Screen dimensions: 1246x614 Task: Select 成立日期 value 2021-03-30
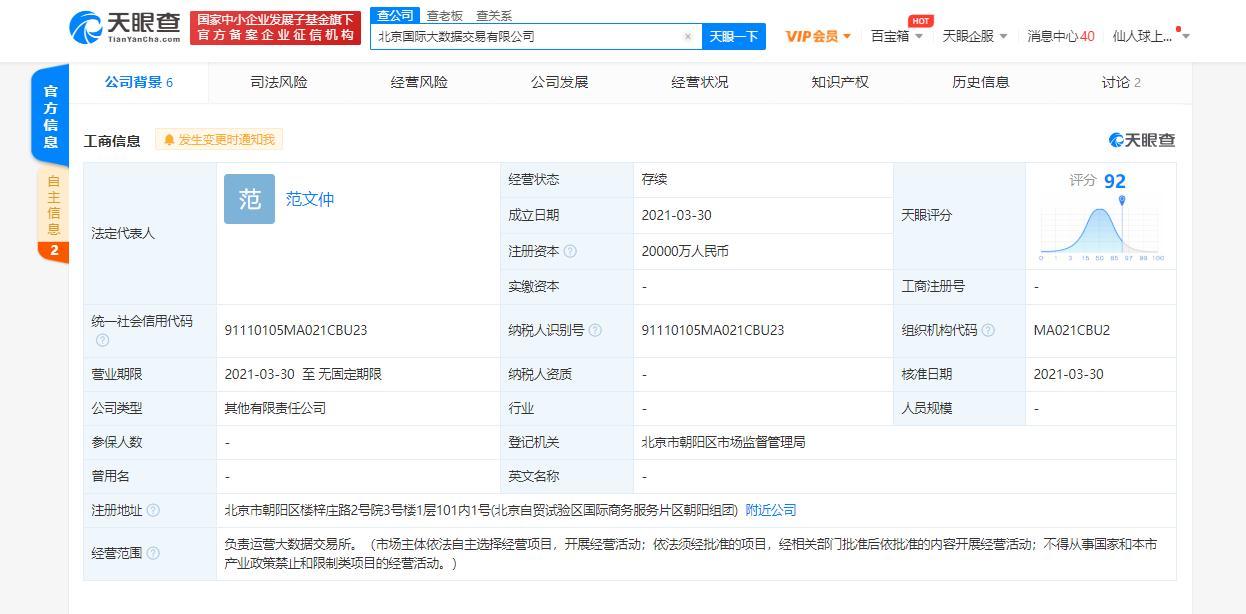[x=677, y=215]
